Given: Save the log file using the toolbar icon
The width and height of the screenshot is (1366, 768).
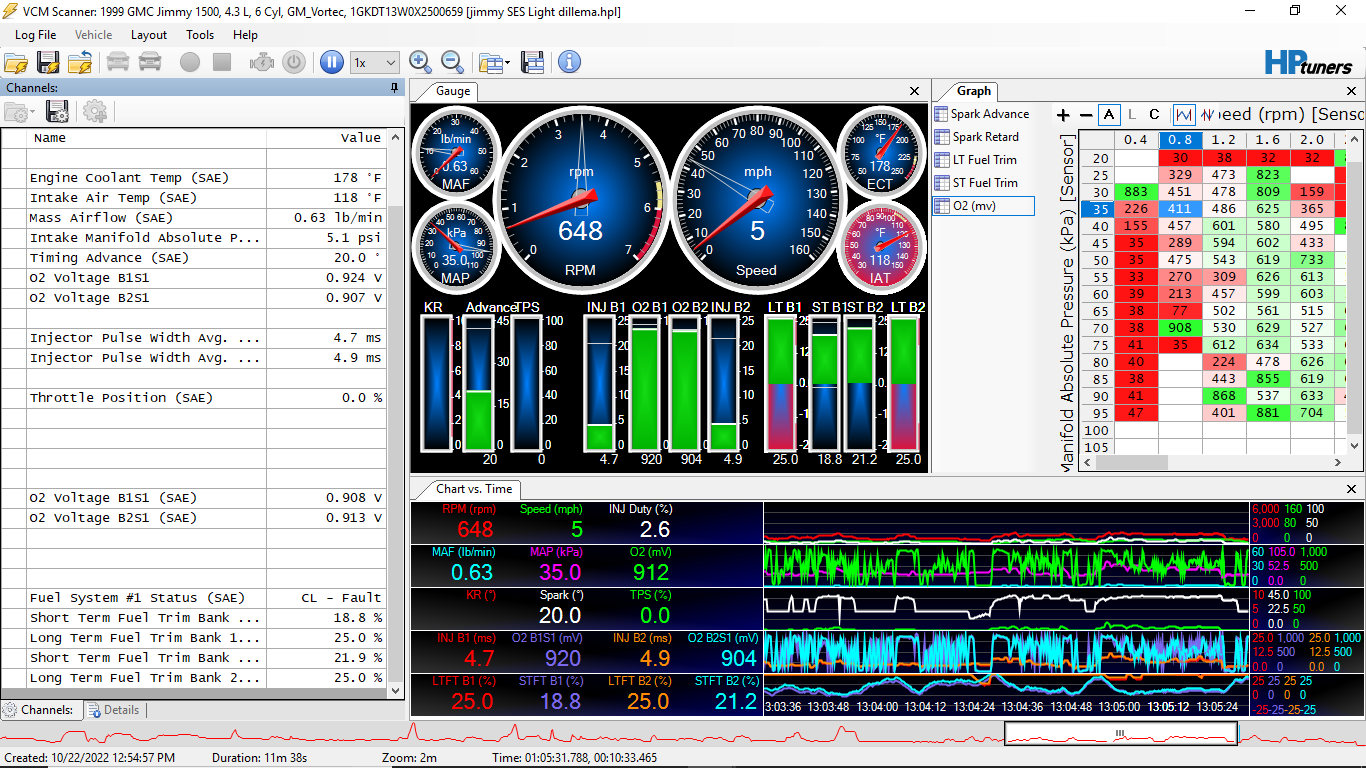Looking at the screenshot, I should [48, 63].
